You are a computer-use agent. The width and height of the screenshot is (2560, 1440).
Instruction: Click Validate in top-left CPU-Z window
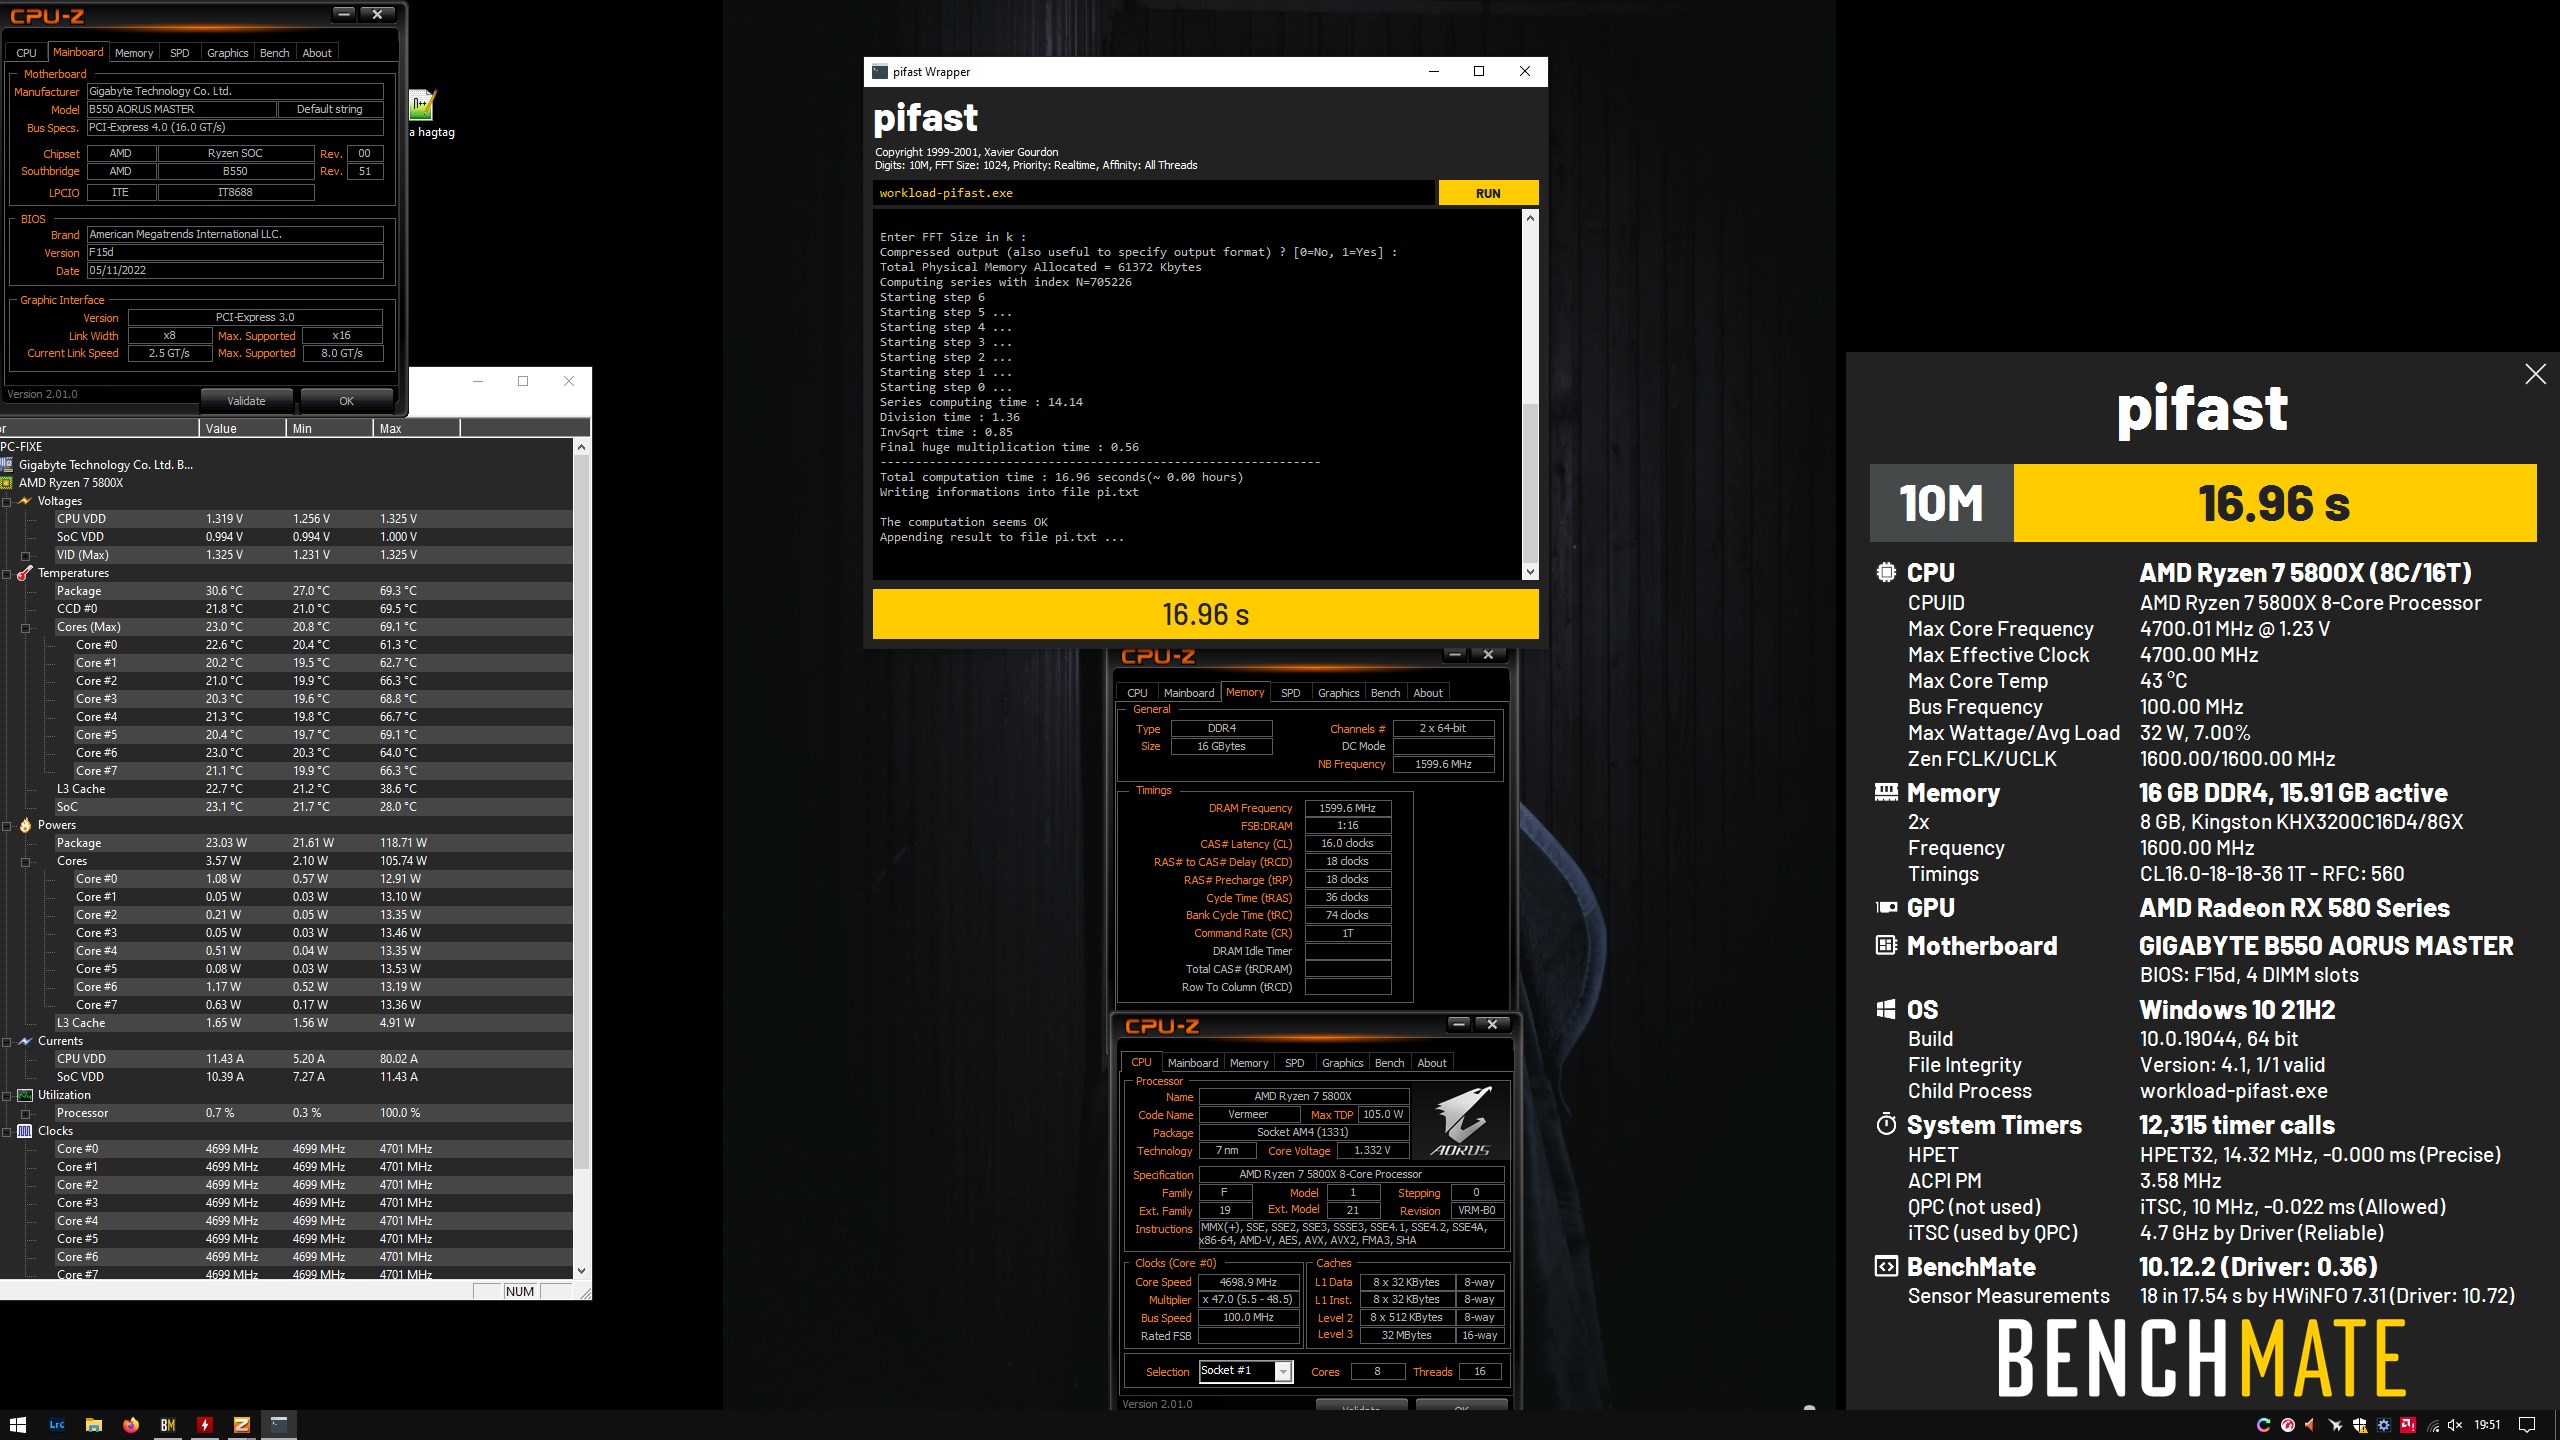[x=246, y=401]
